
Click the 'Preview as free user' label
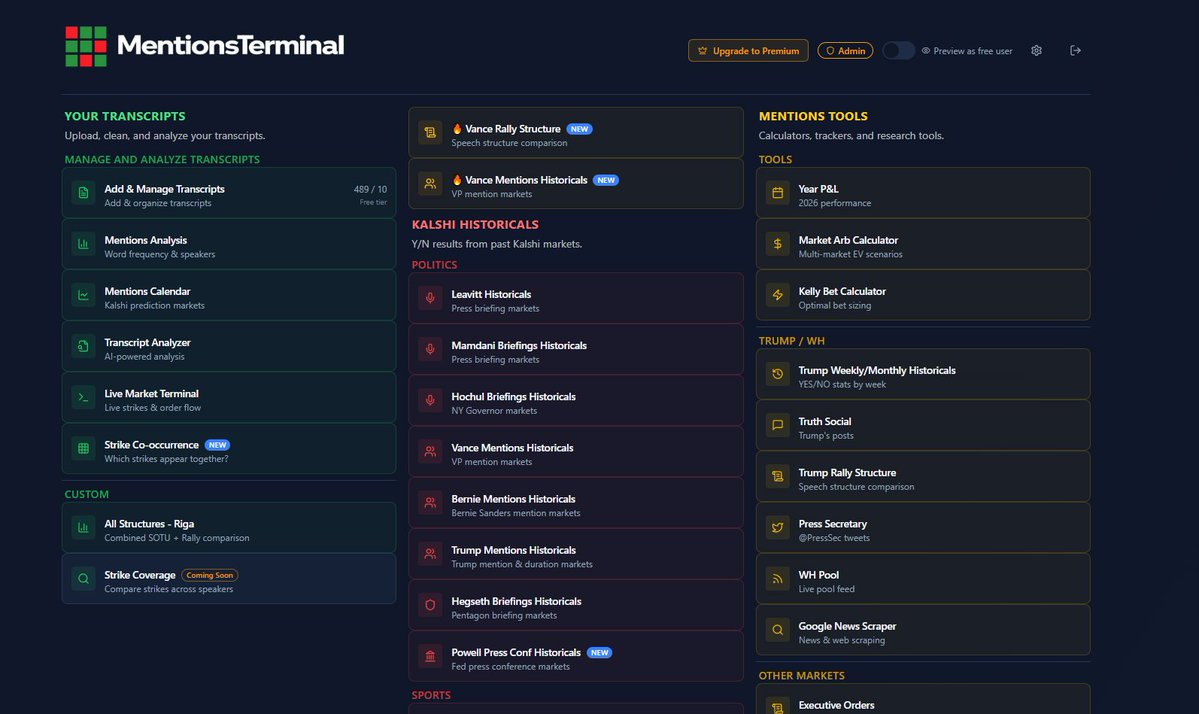click(973, 51)
